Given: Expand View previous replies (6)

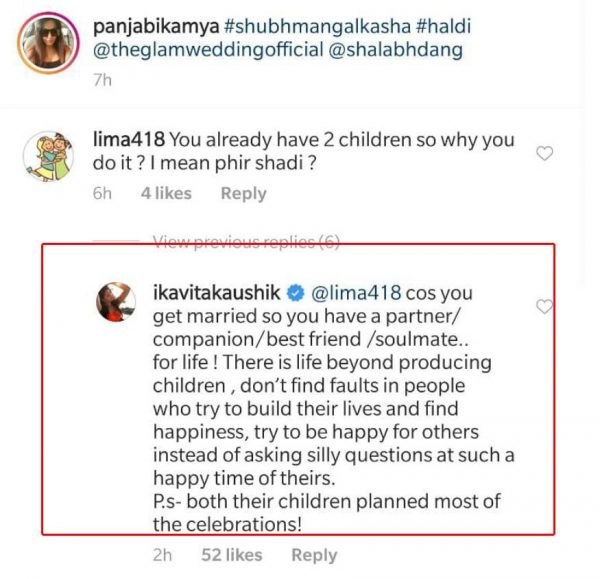Looking at the screenshot, I should [x=246, y=241].
